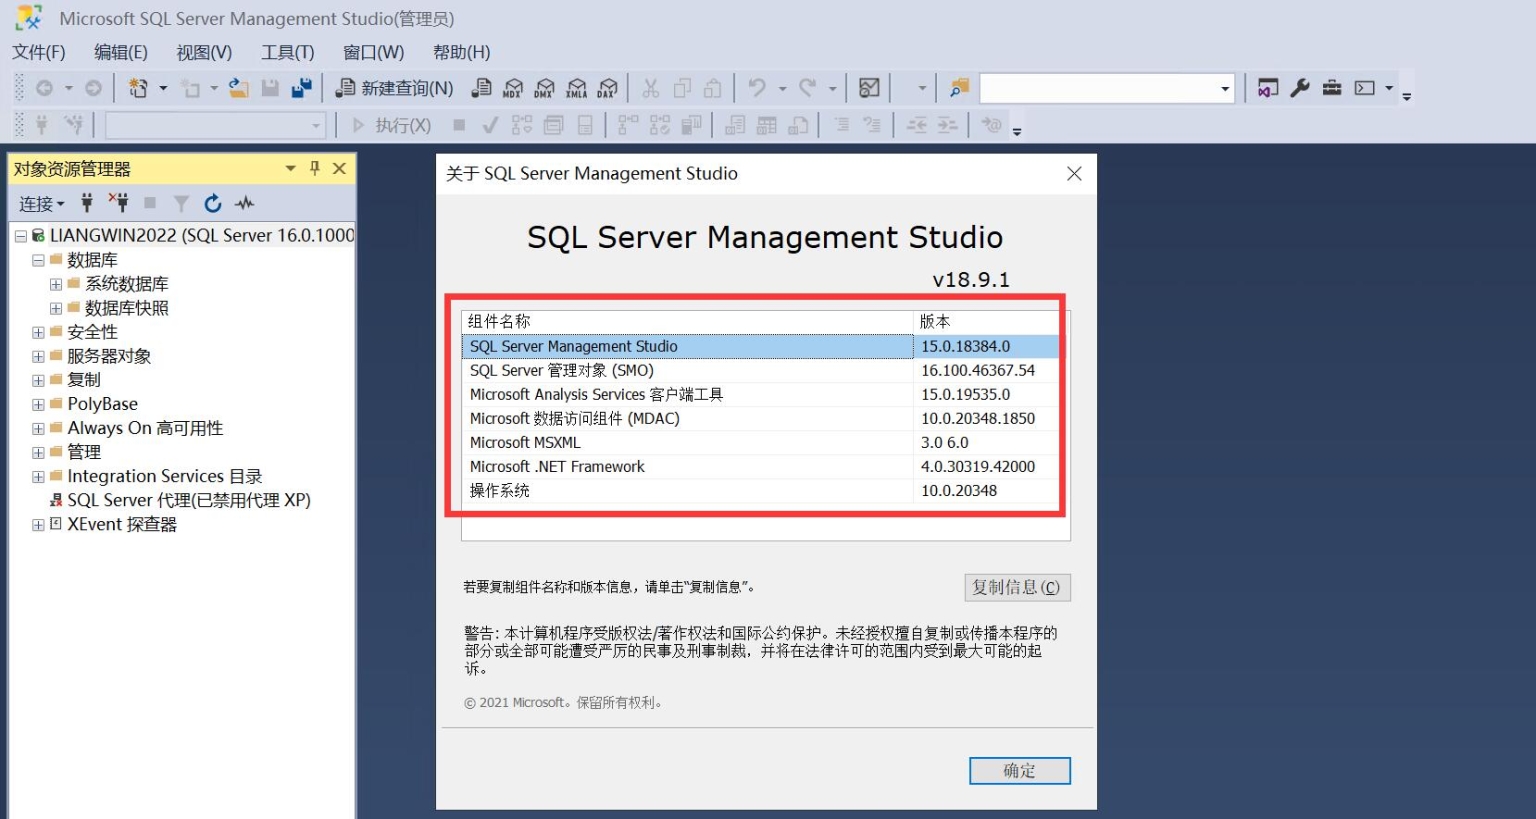Select the Microsoft MSXML component row
1536x819 pixels.
(x=600, y=442)
